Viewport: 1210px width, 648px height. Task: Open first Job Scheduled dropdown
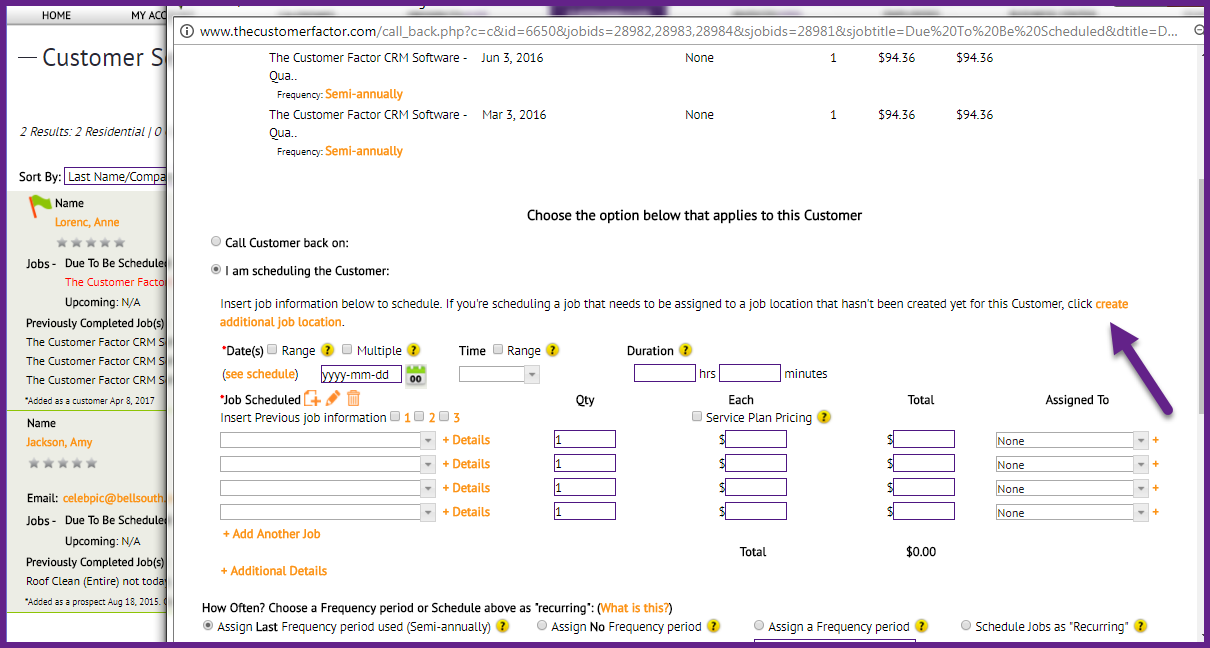pyautogui.click(x=328, y=440)
